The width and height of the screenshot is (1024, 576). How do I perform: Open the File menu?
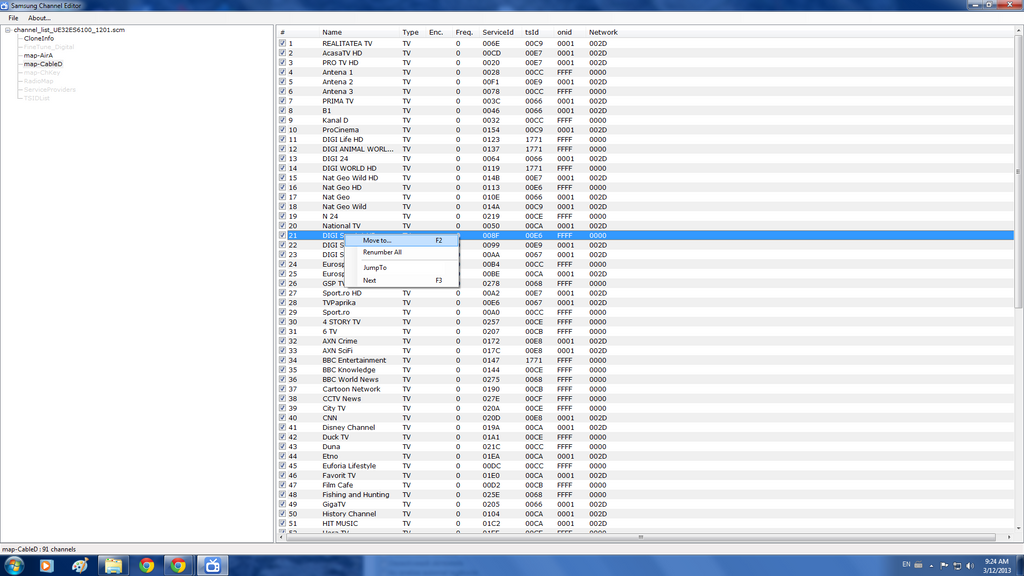click(x=13, y=18)
